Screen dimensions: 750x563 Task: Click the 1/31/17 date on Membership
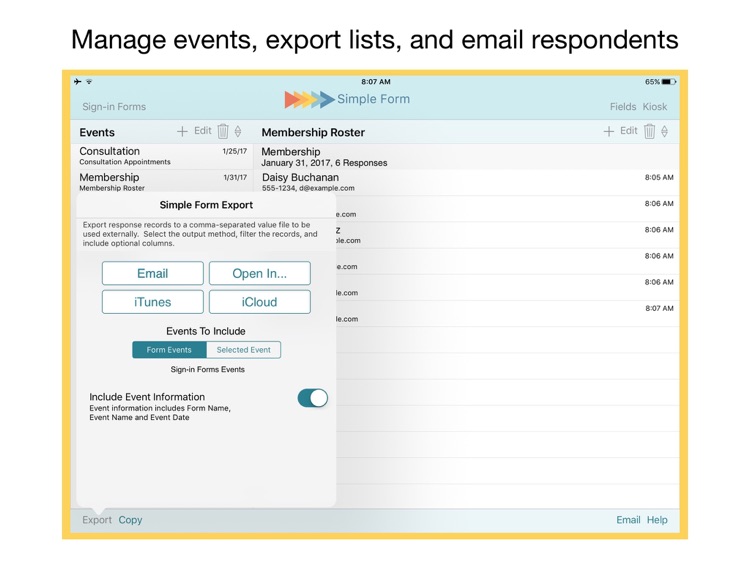235,177
